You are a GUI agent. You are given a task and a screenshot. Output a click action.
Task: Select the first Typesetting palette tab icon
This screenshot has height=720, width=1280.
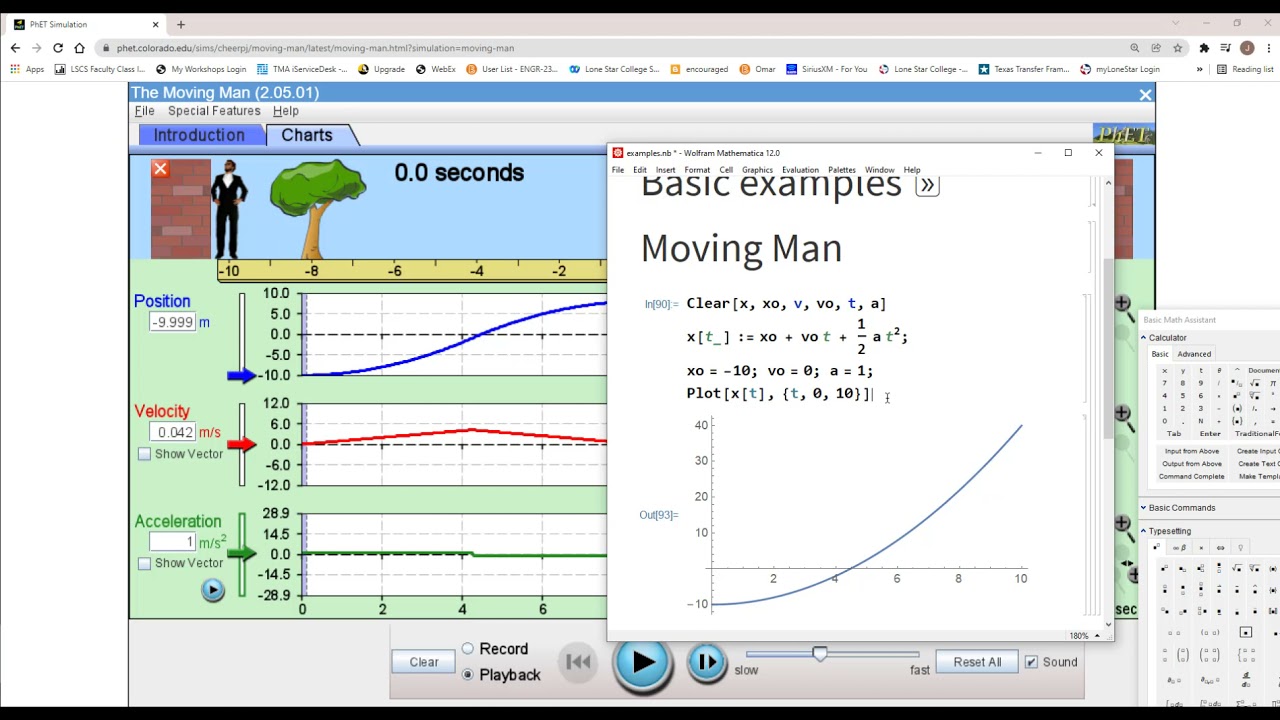1158,548
